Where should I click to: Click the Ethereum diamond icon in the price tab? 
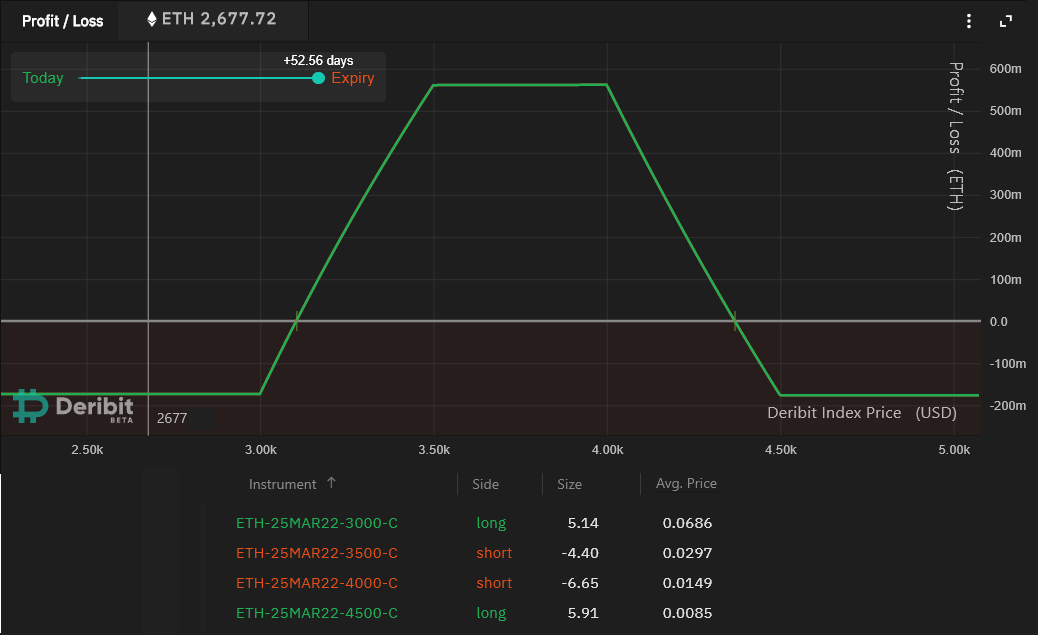pos(153,19)
